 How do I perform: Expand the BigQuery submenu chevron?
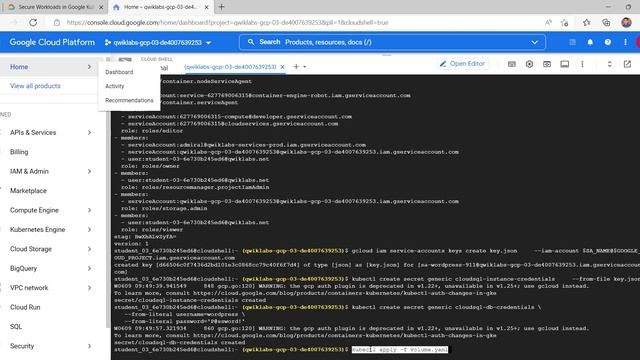[x=89, y=268]
